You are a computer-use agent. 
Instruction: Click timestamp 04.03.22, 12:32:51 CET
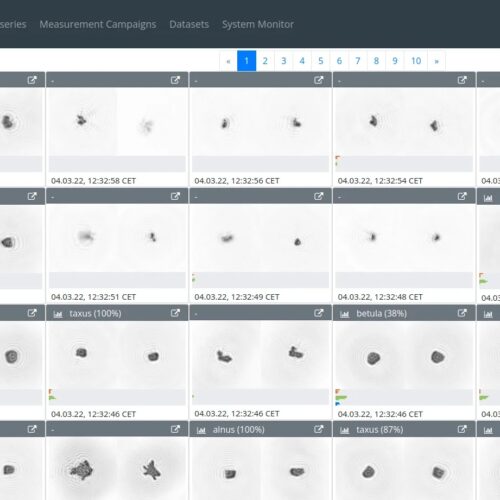93,297
